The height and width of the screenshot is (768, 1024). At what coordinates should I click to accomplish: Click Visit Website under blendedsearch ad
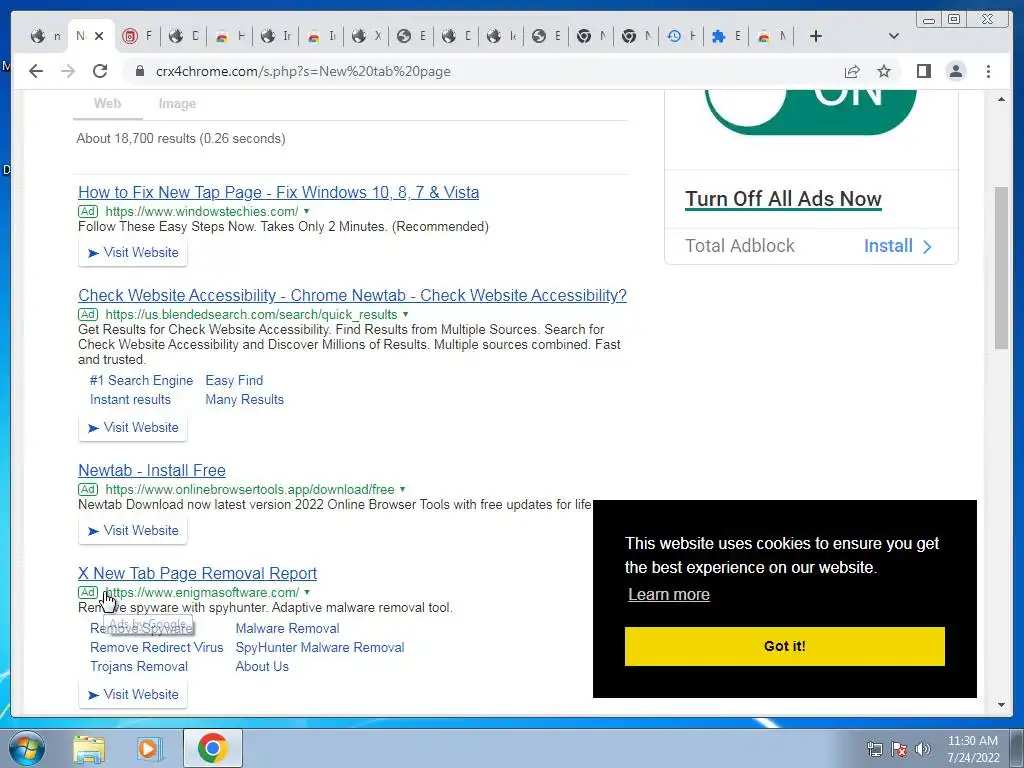point(133,428)
